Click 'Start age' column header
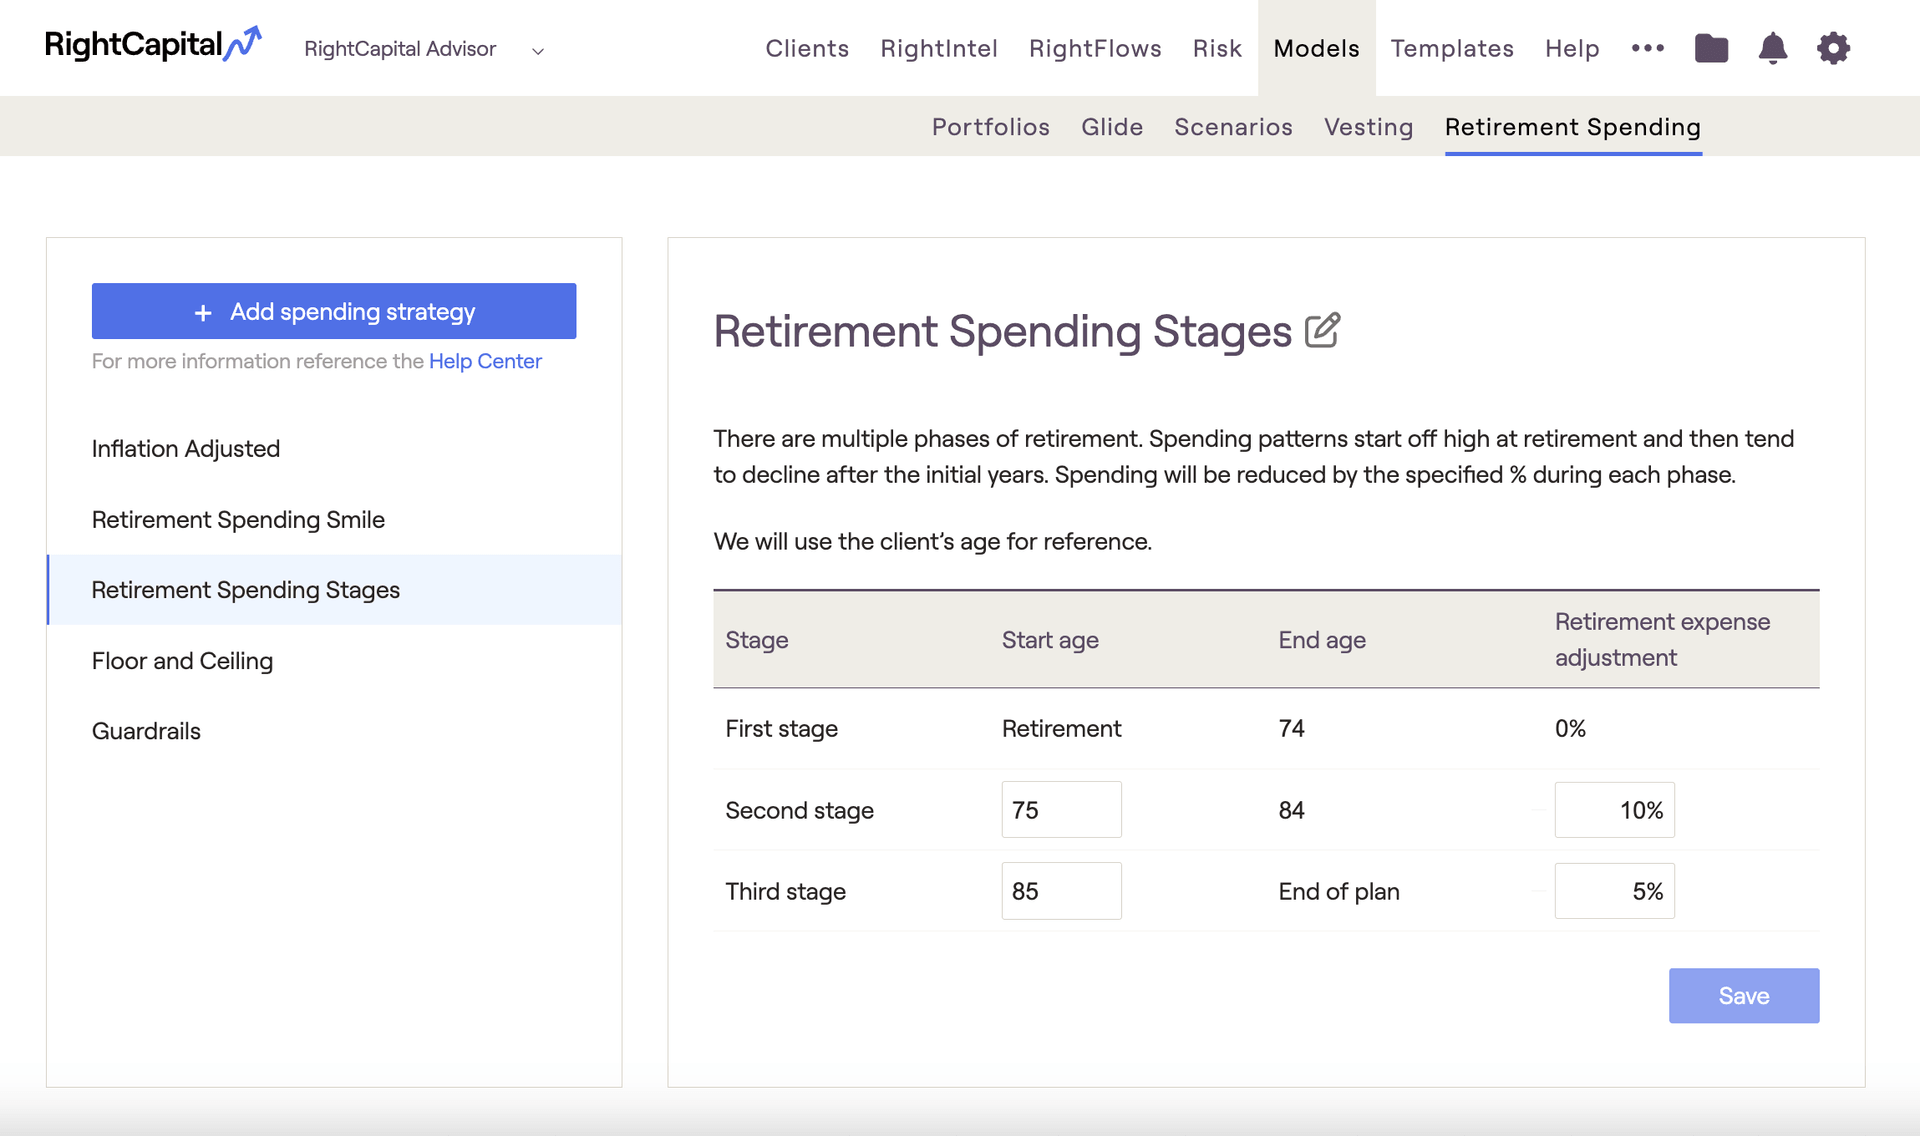Viewport: 1920px width, 1136px height. tap(1050, 640)
